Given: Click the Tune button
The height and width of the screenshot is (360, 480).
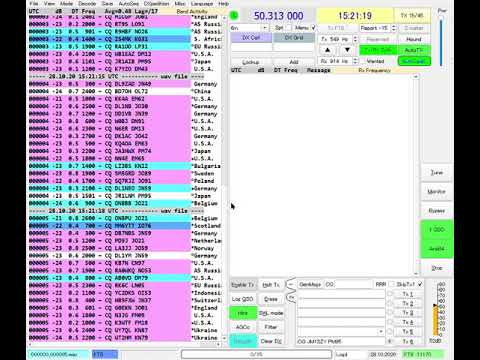Looking at the screenshot, I should [x=436, y=172].
